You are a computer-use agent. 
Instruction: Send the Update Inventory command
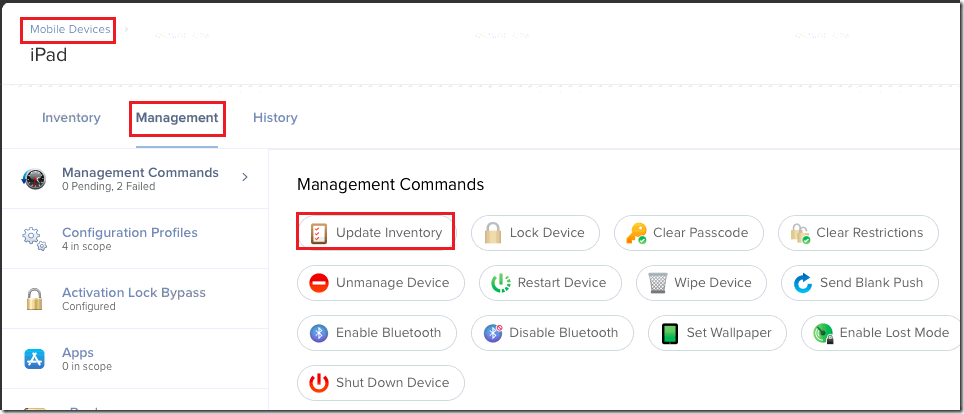tap(376, 233)
